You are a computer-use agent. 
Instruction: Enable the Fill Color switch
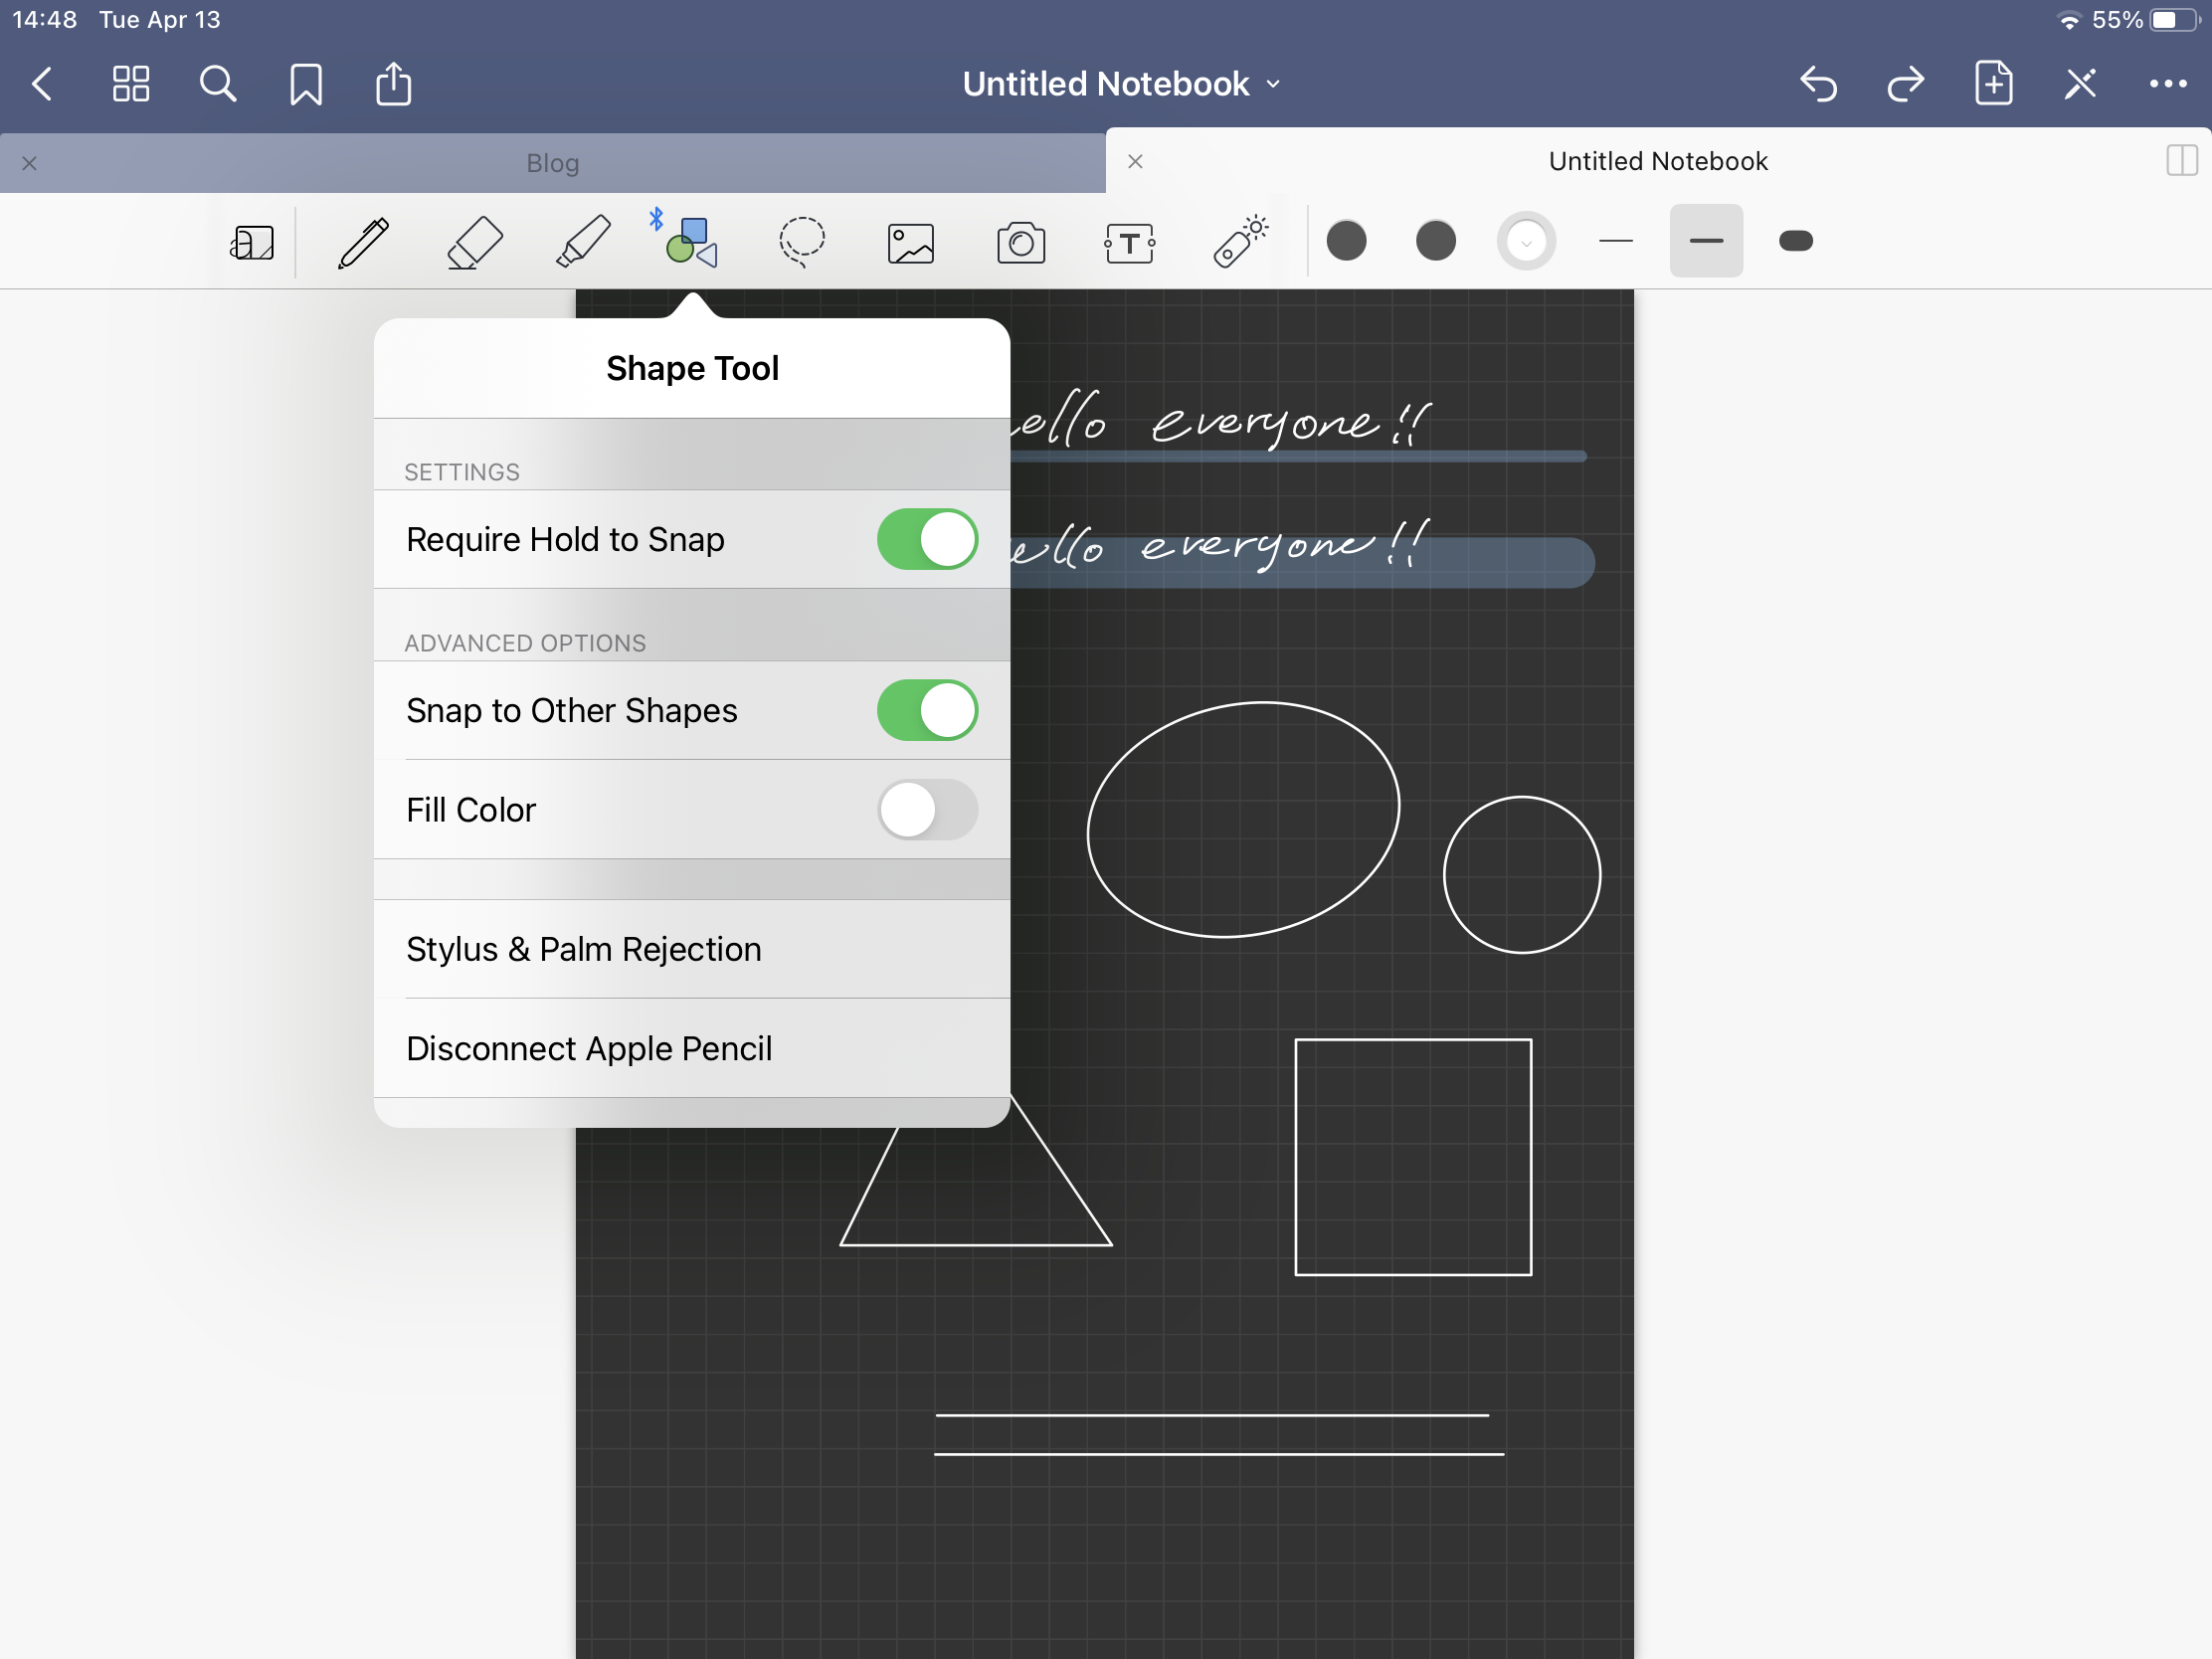(x=927, y=809)
